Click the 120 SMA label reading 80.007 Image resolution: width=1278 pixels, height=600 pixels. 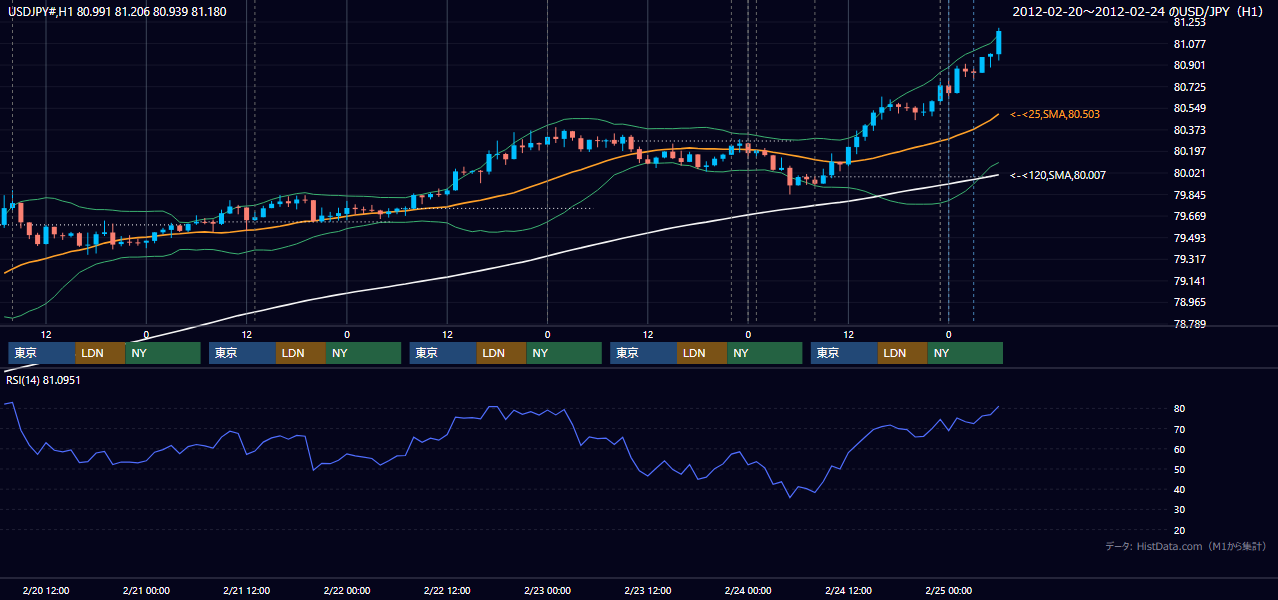(x=1058, y=175)
